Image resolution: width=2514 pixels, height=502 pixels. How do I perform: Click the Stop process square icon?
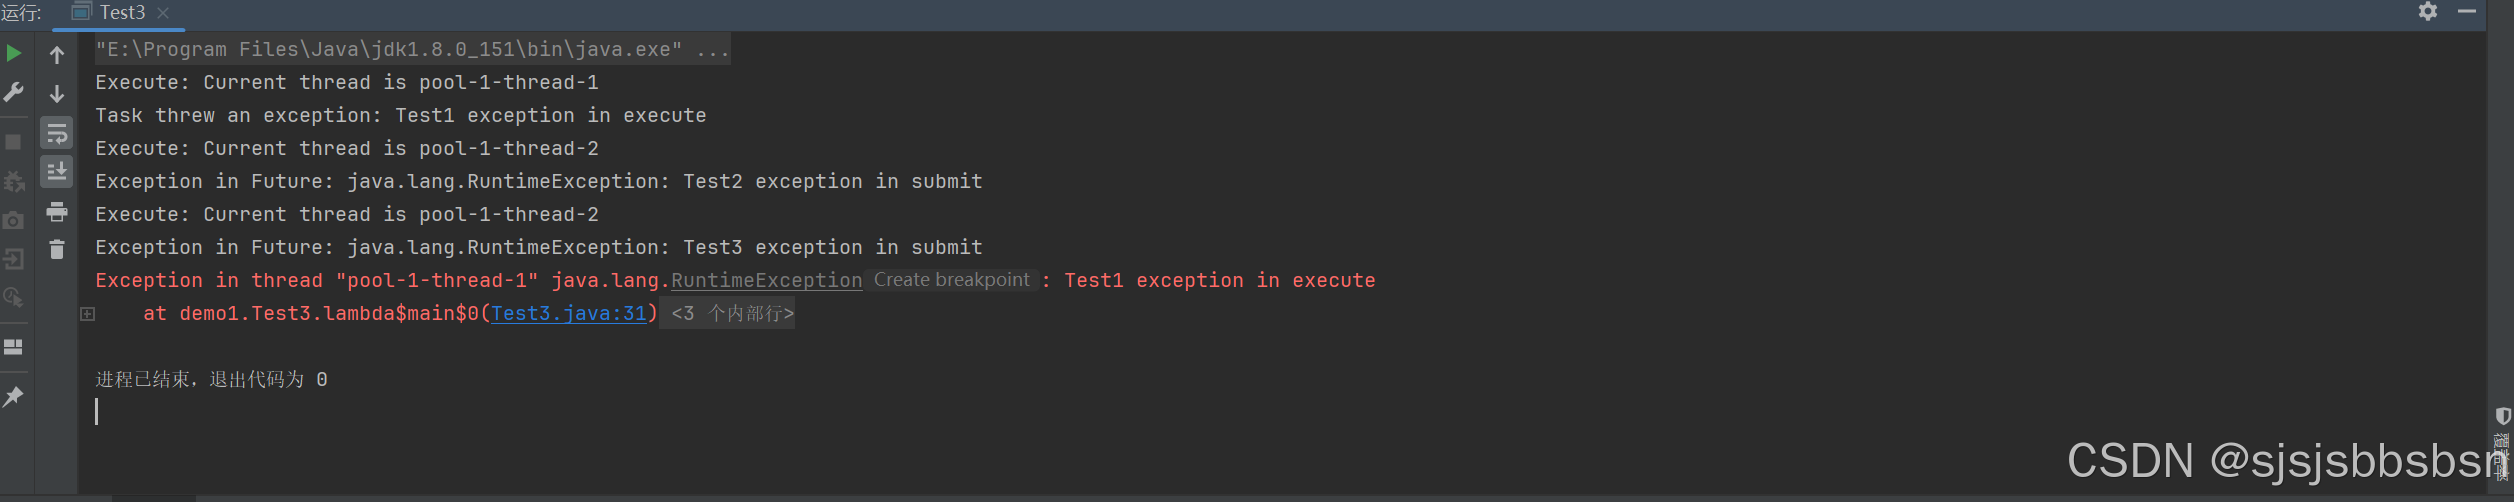pyautogui.click(x=14, y=142)
